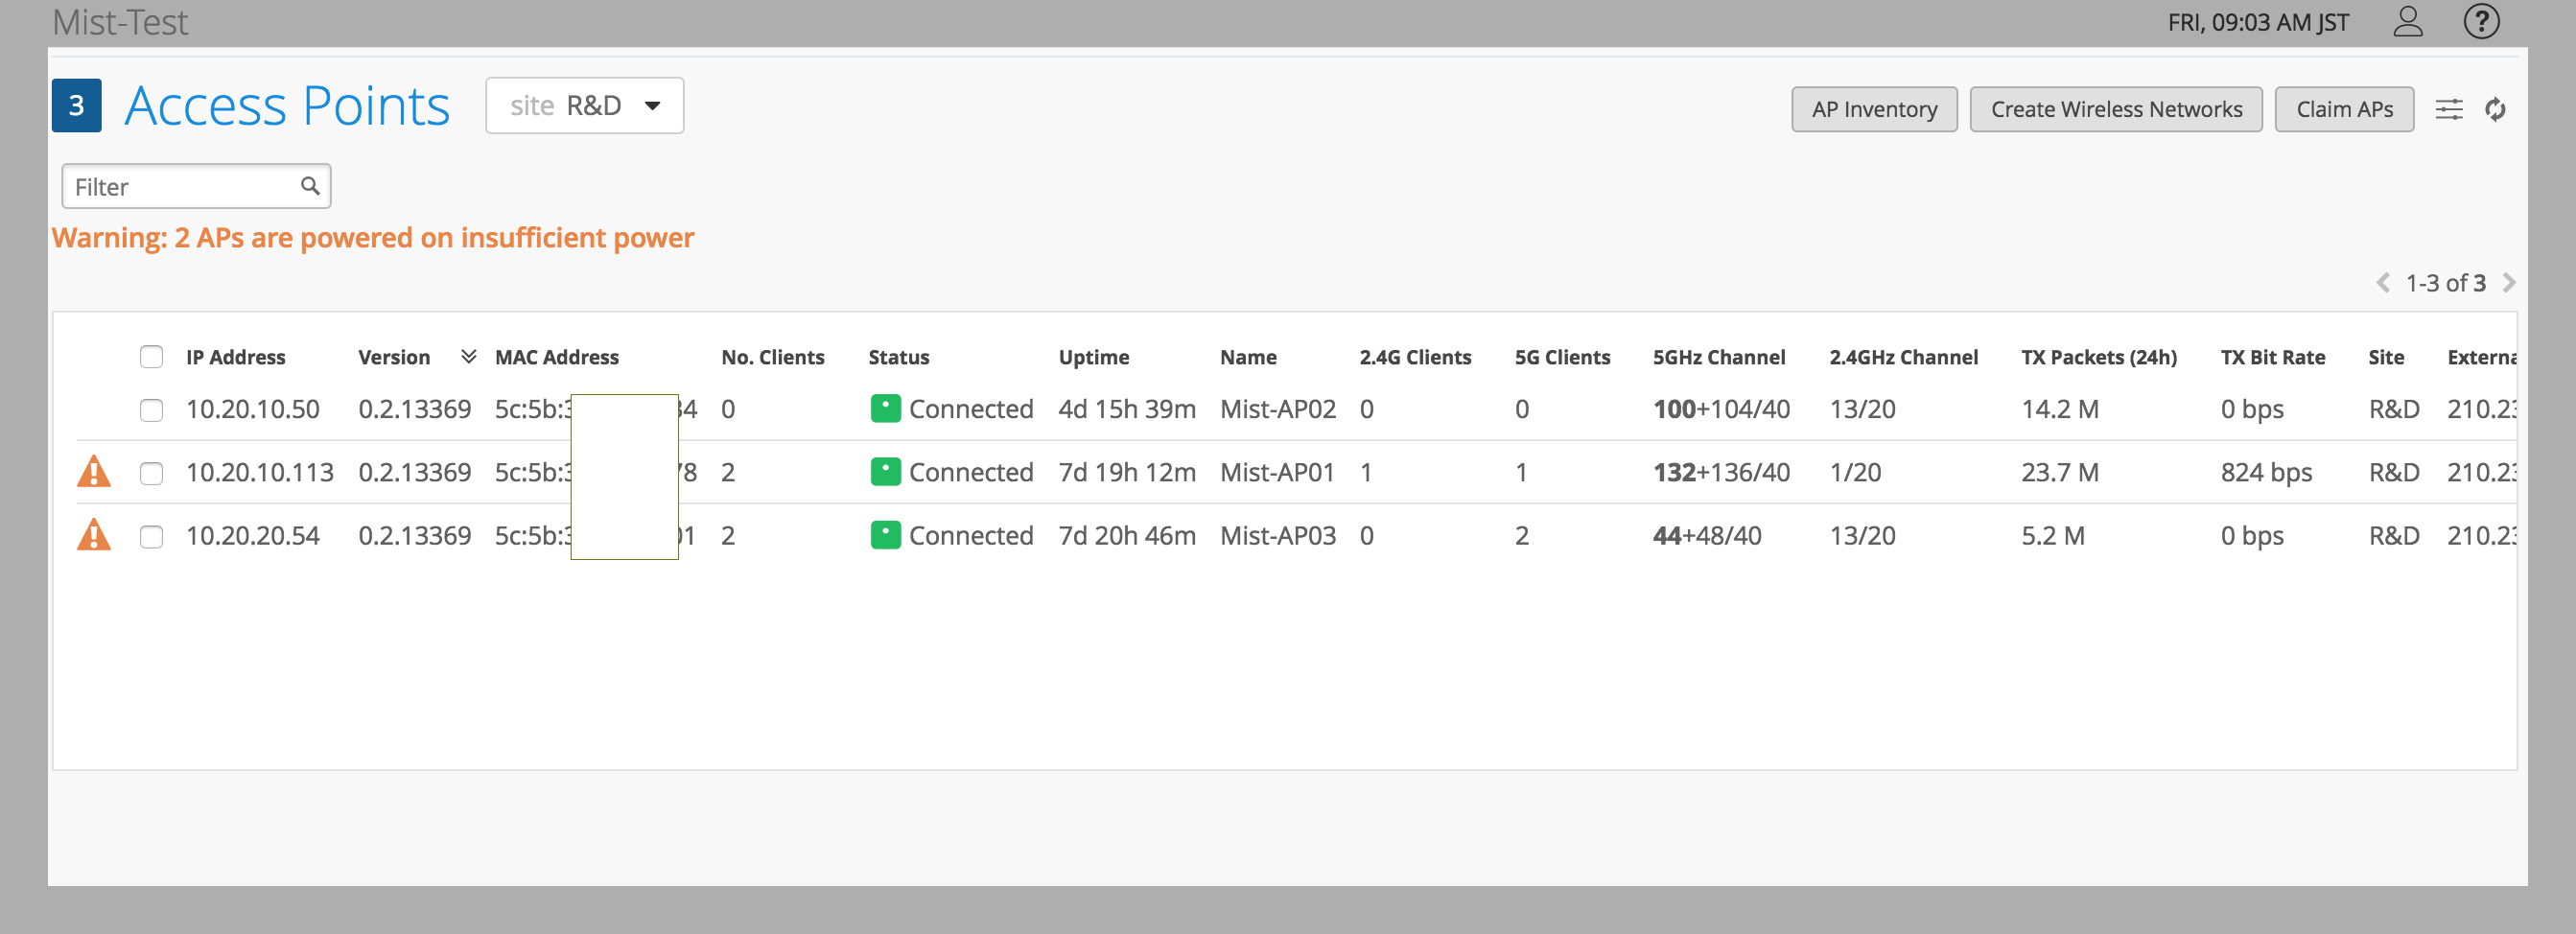Screen dimensions: 2576x934
Task: Click the warning triangle for Mist-AP01
Action: 94,472
